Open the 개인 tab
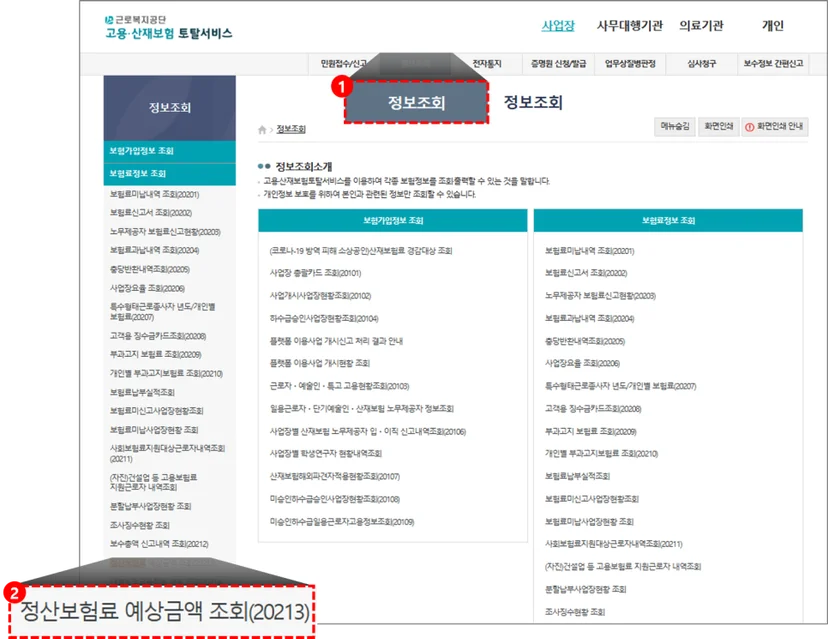 click(773, 25)
